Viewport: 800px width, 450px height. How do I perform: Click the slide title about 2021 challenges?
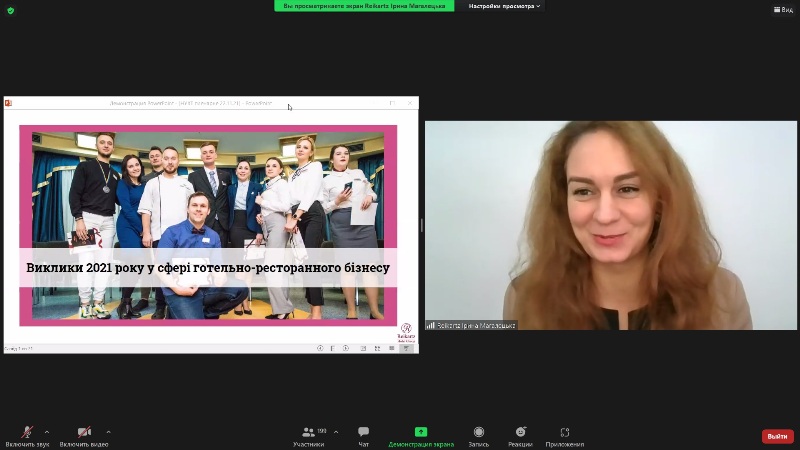pos(208,268)
